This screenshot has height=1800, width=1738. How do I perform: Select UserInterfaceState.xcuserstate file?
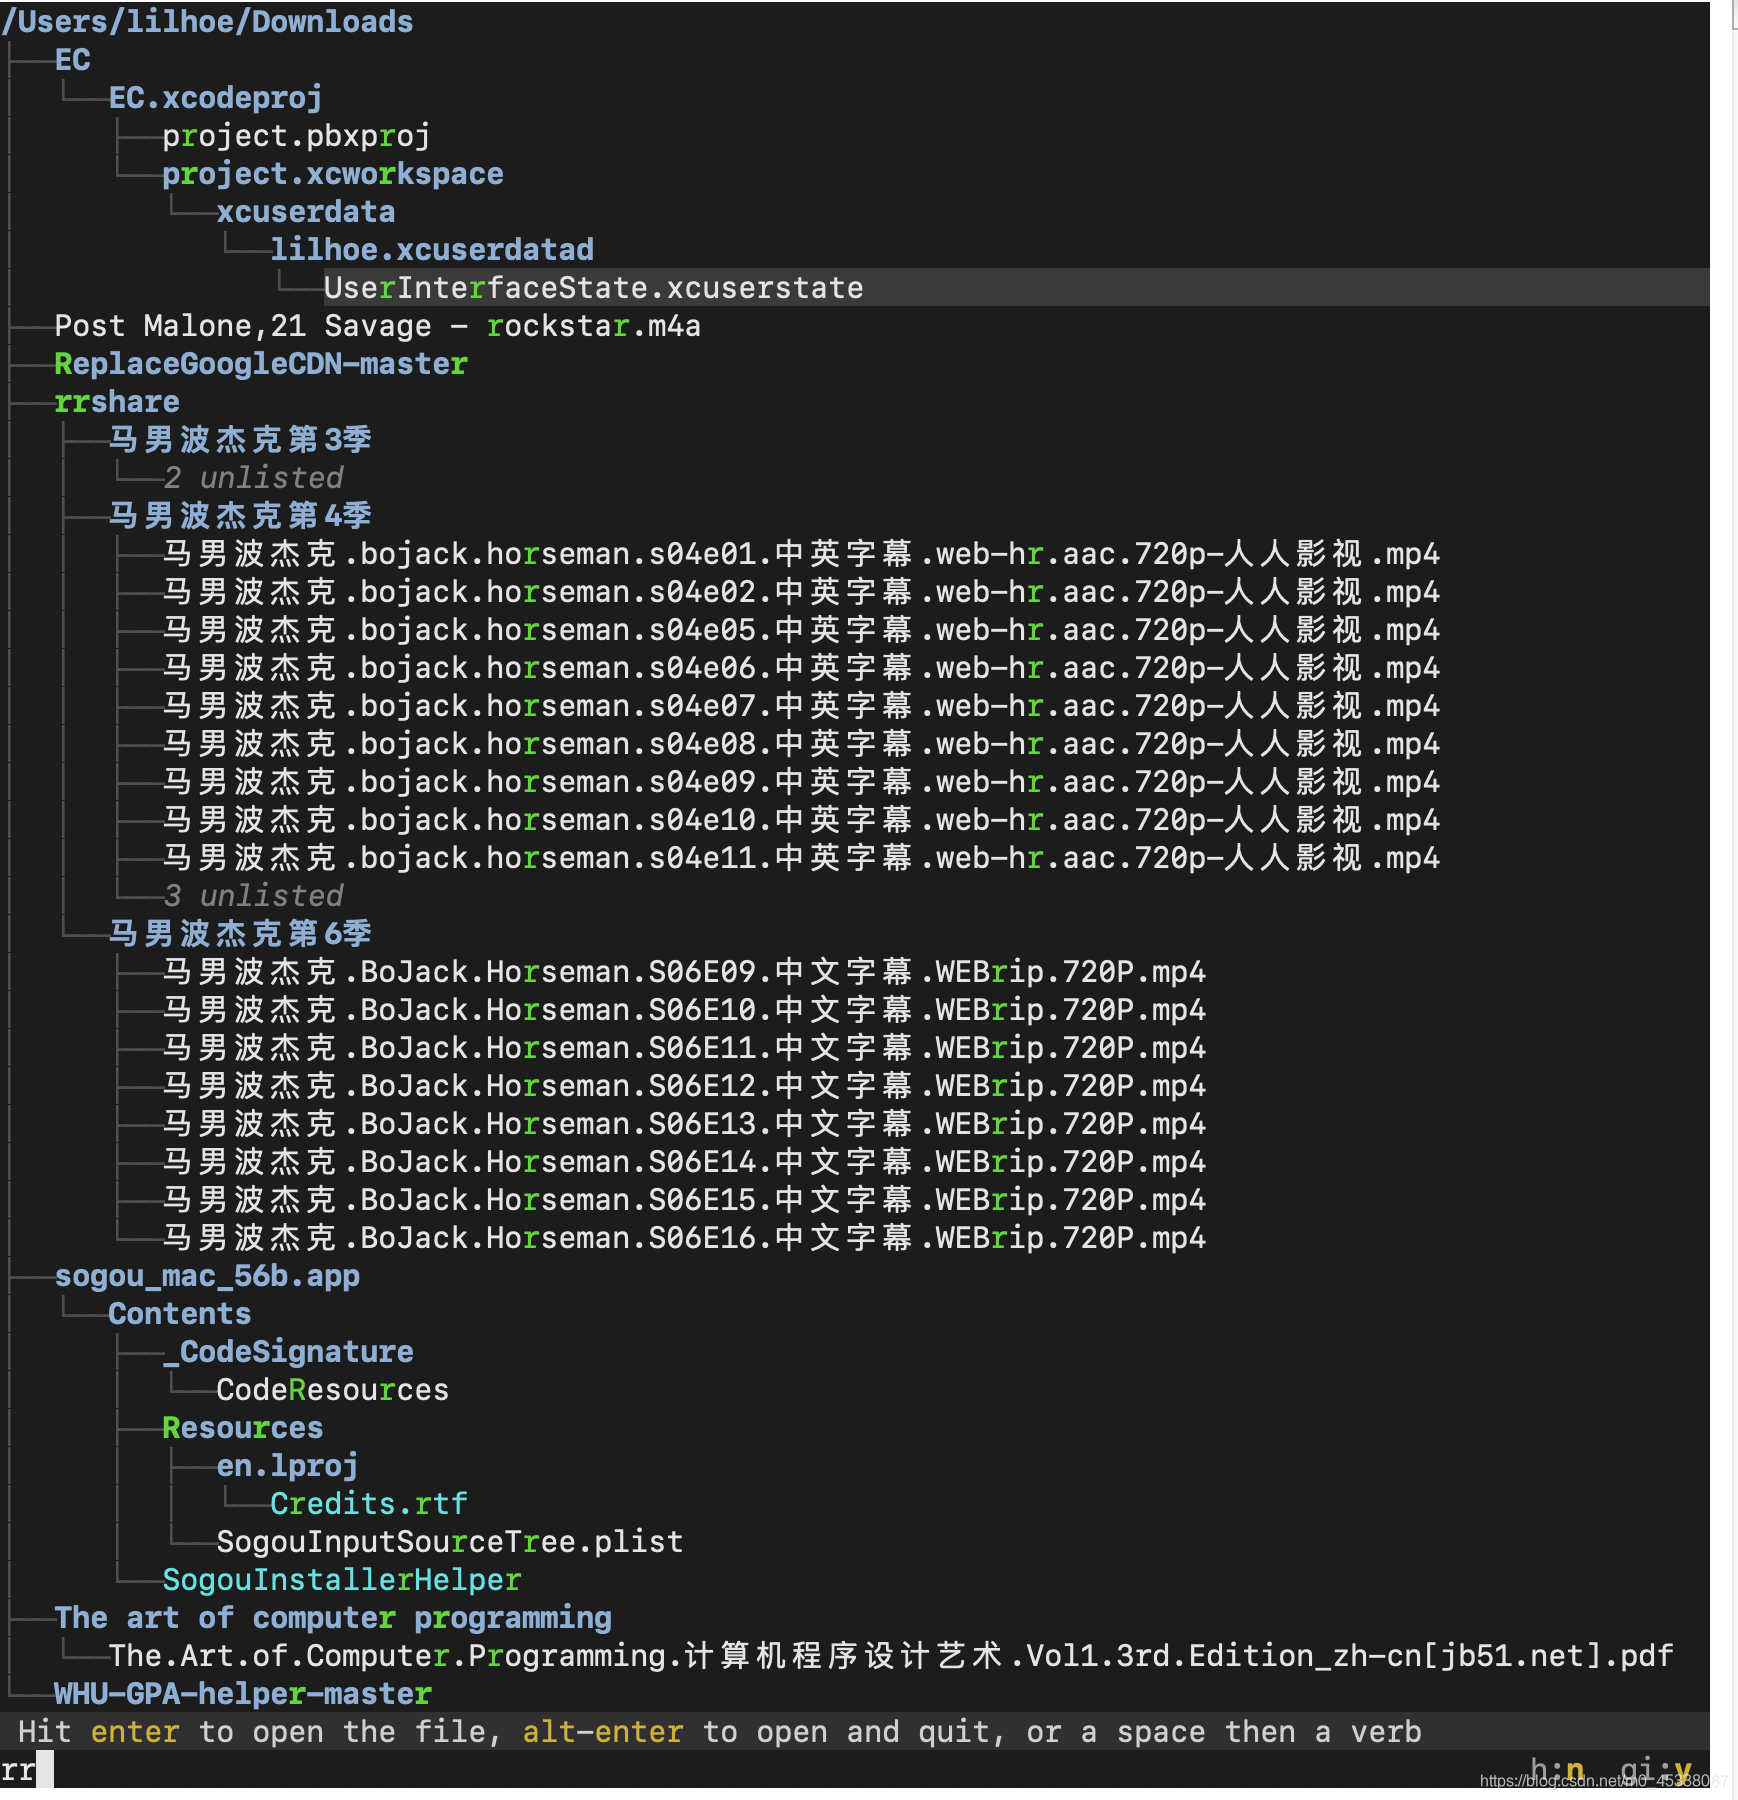point(593,288)
